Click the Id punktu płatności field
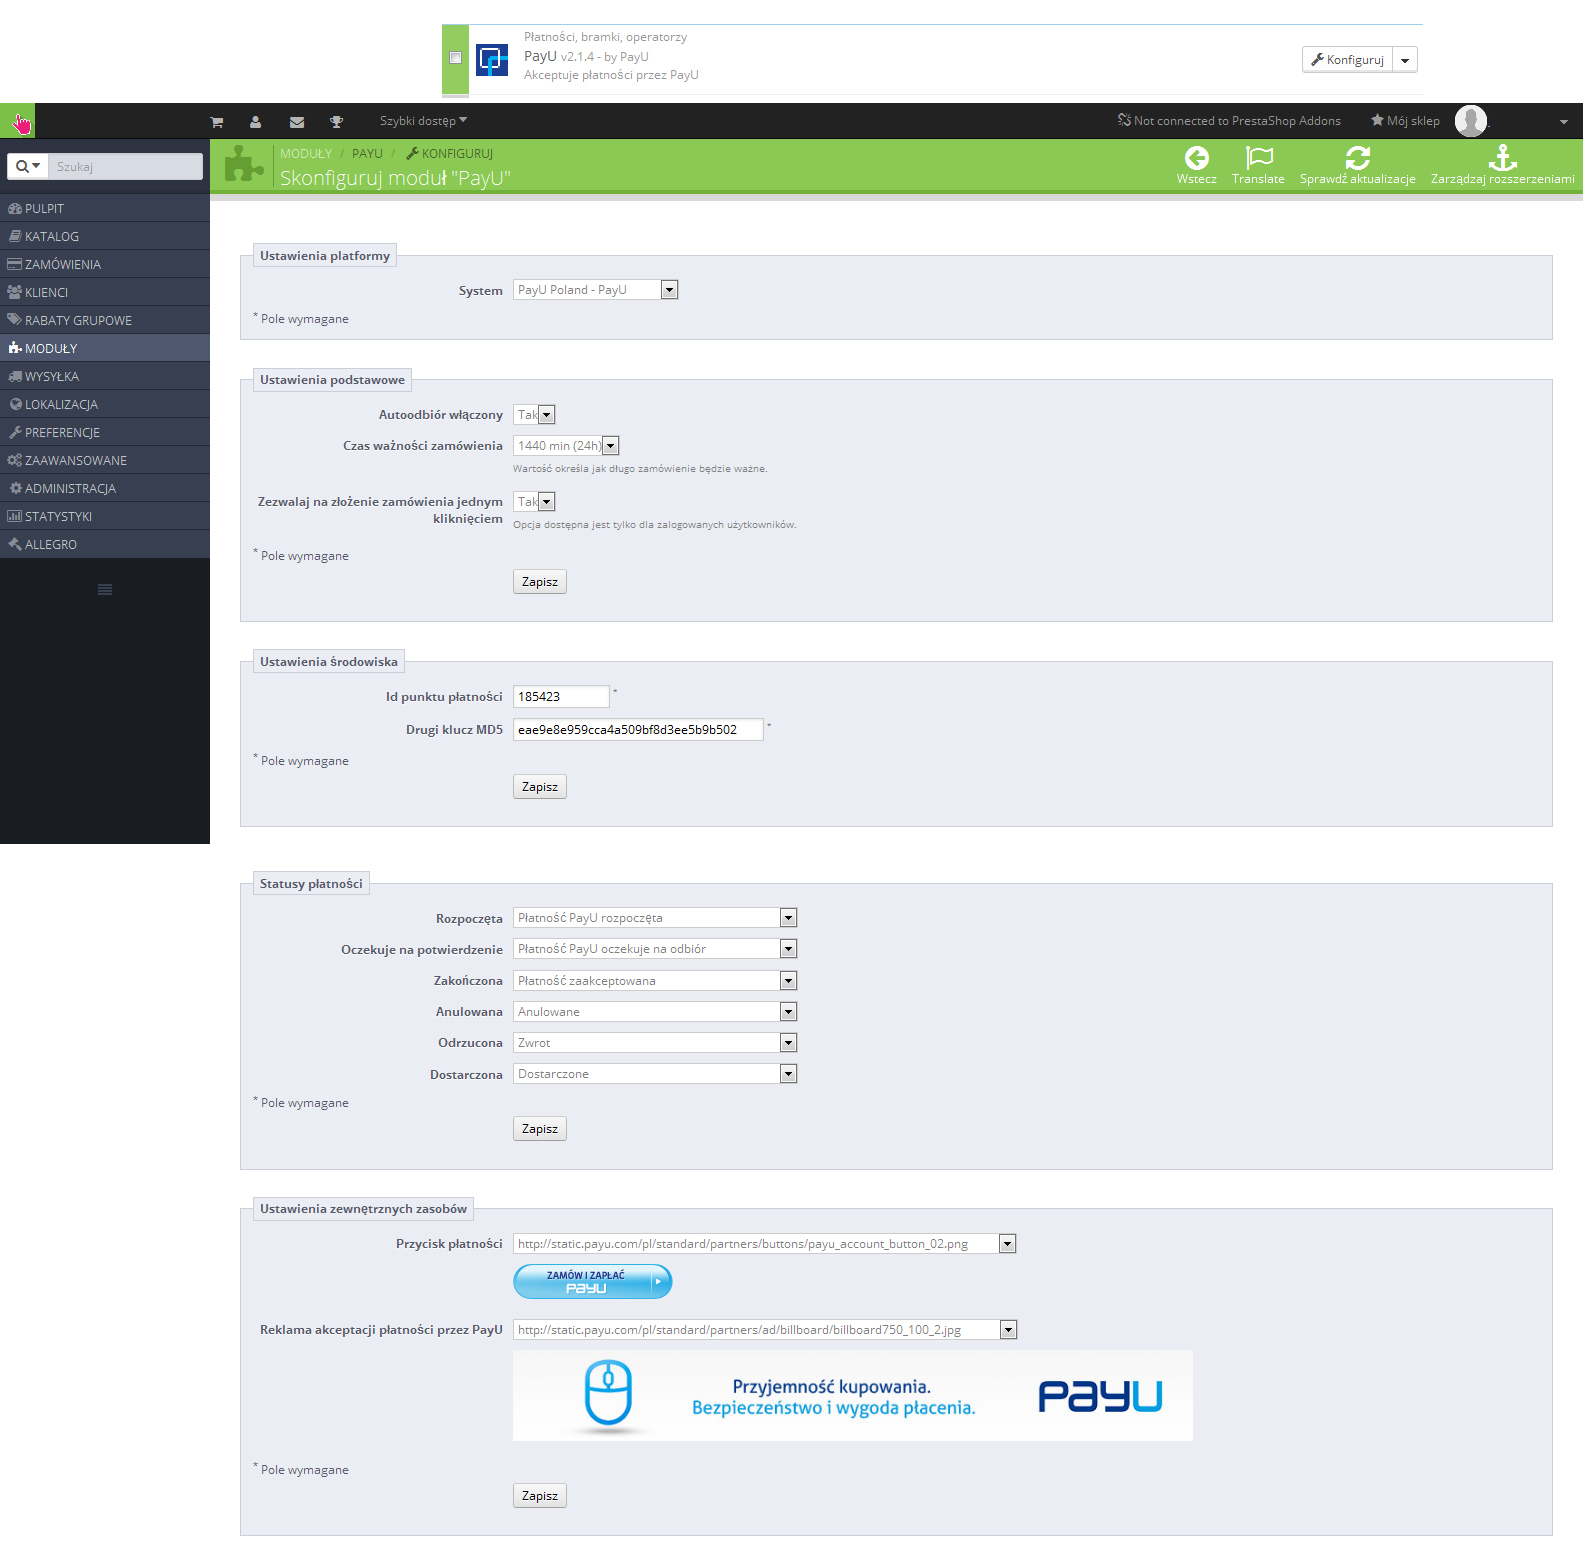The height and width of the screenshot is (1550, 1583). 561,697
